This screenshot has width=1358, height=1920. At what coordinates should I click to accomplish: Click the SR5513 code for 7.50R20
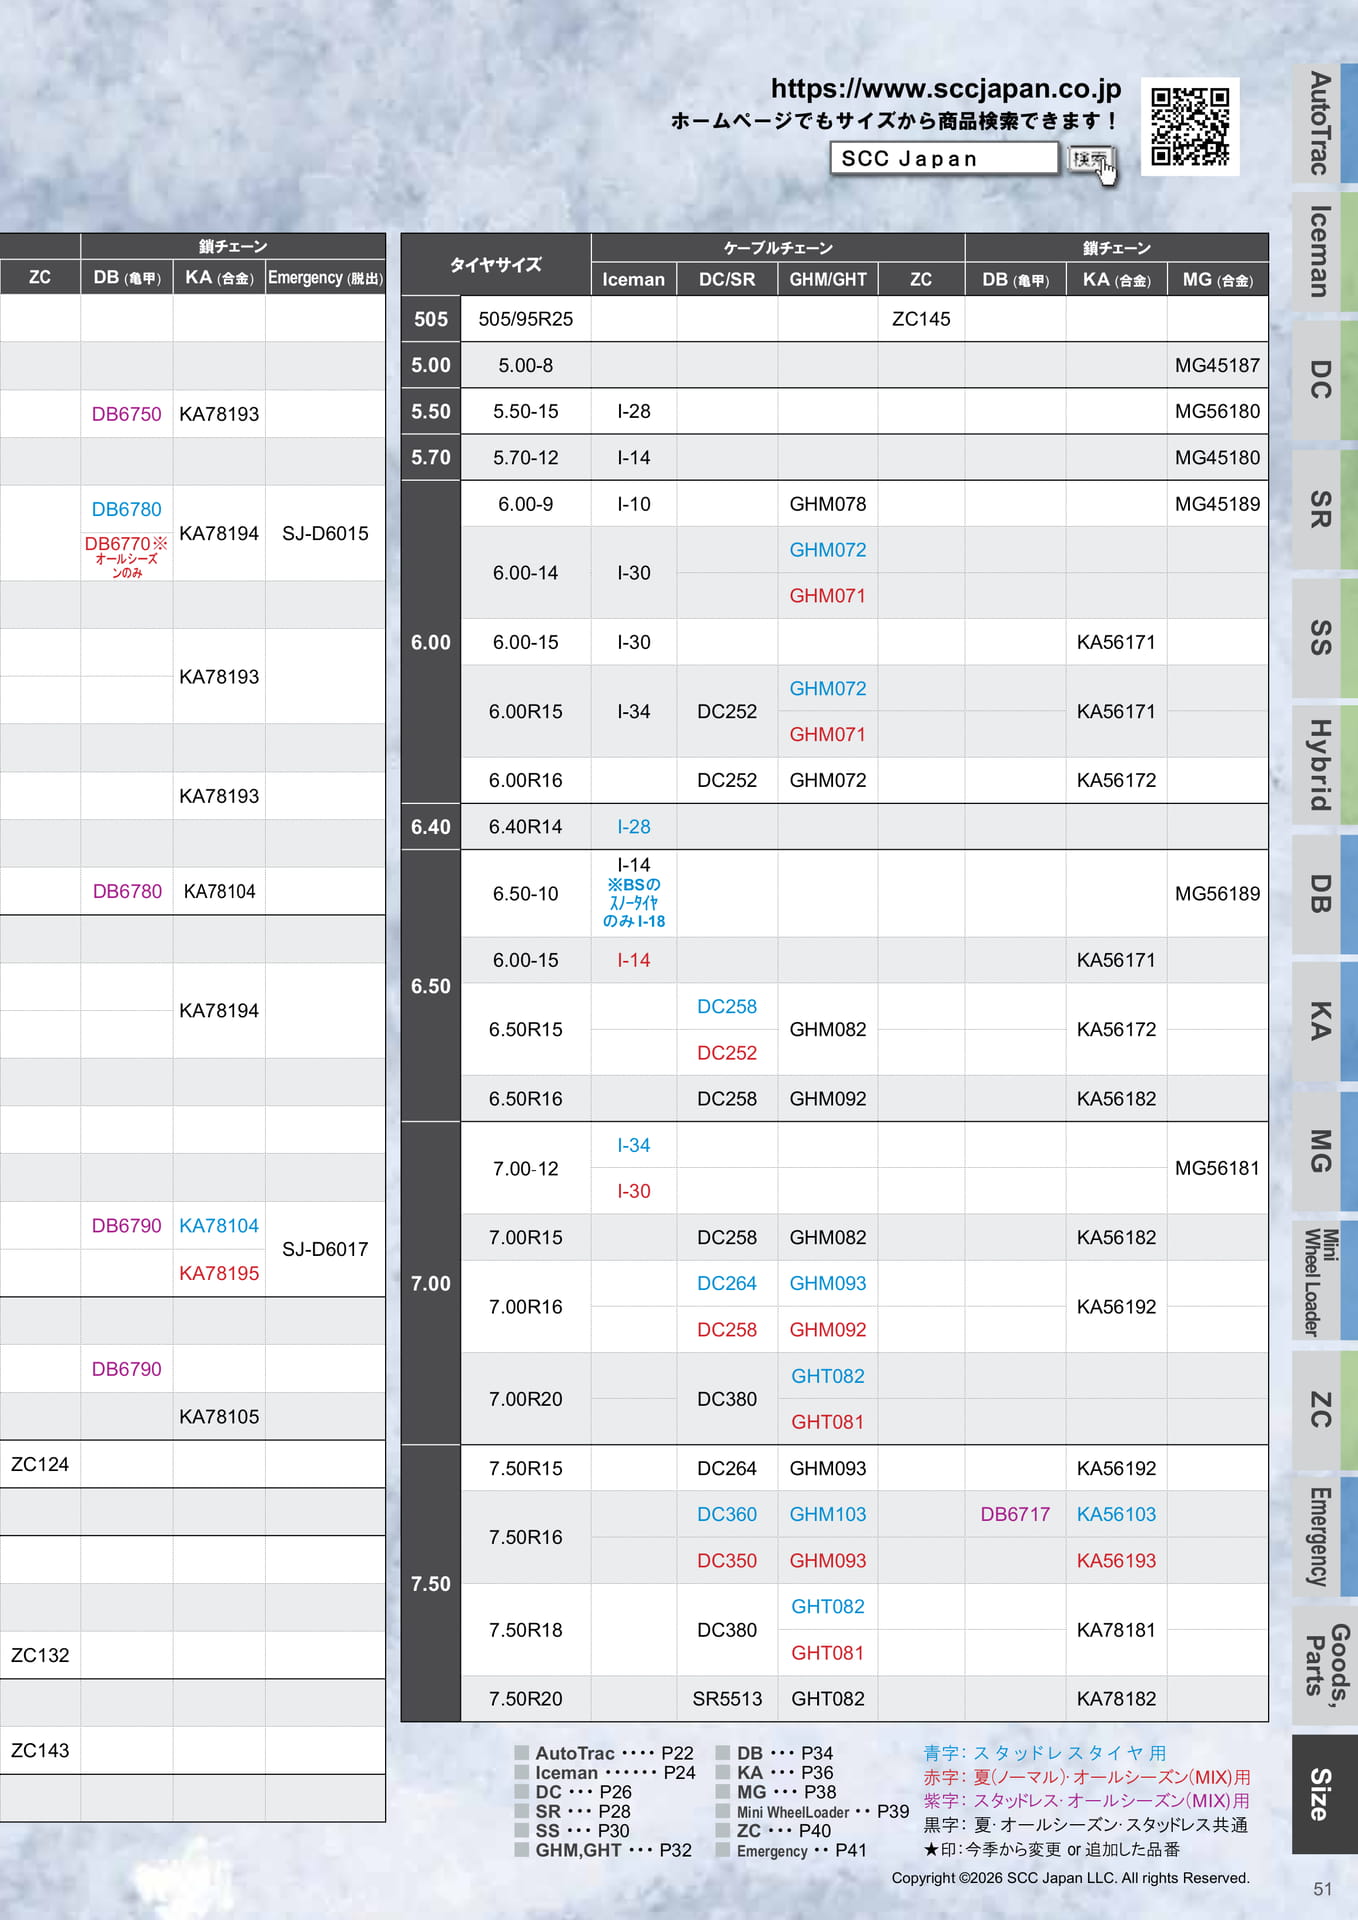click(727, 1699)
